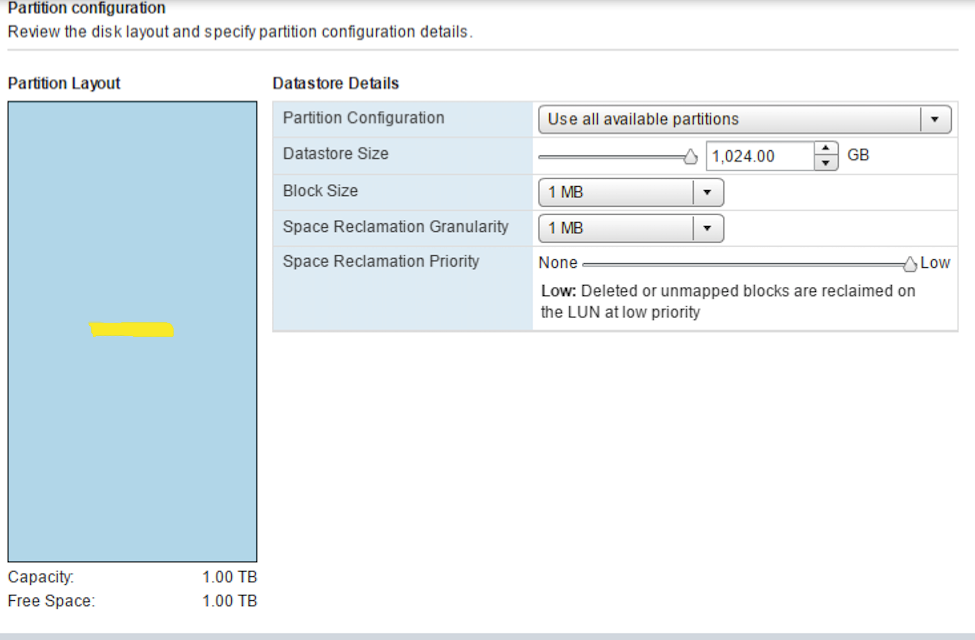Increase Datastore Size with the up stepper arrow
This screenshot has height=640, width=975.
point(825,149)
